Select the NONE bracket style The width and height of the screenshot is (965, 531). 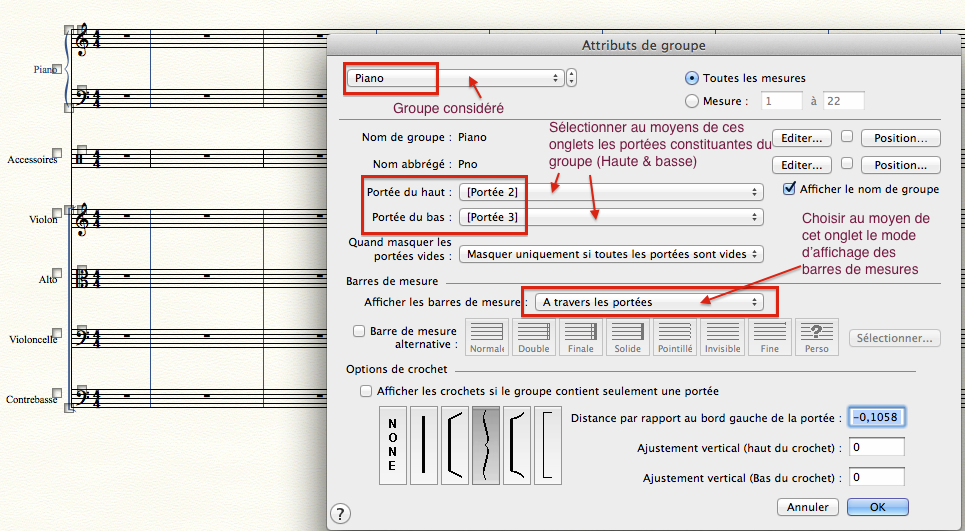point(392,445)
